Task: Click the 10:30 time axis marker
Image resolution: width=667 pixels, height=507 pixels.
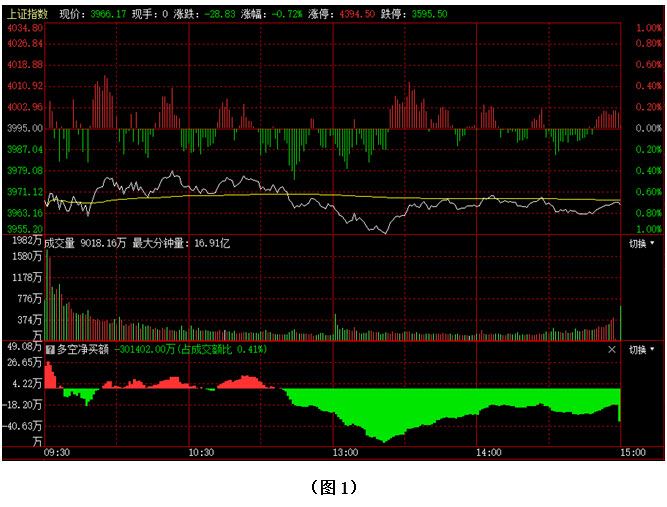Action: (201, 453)
